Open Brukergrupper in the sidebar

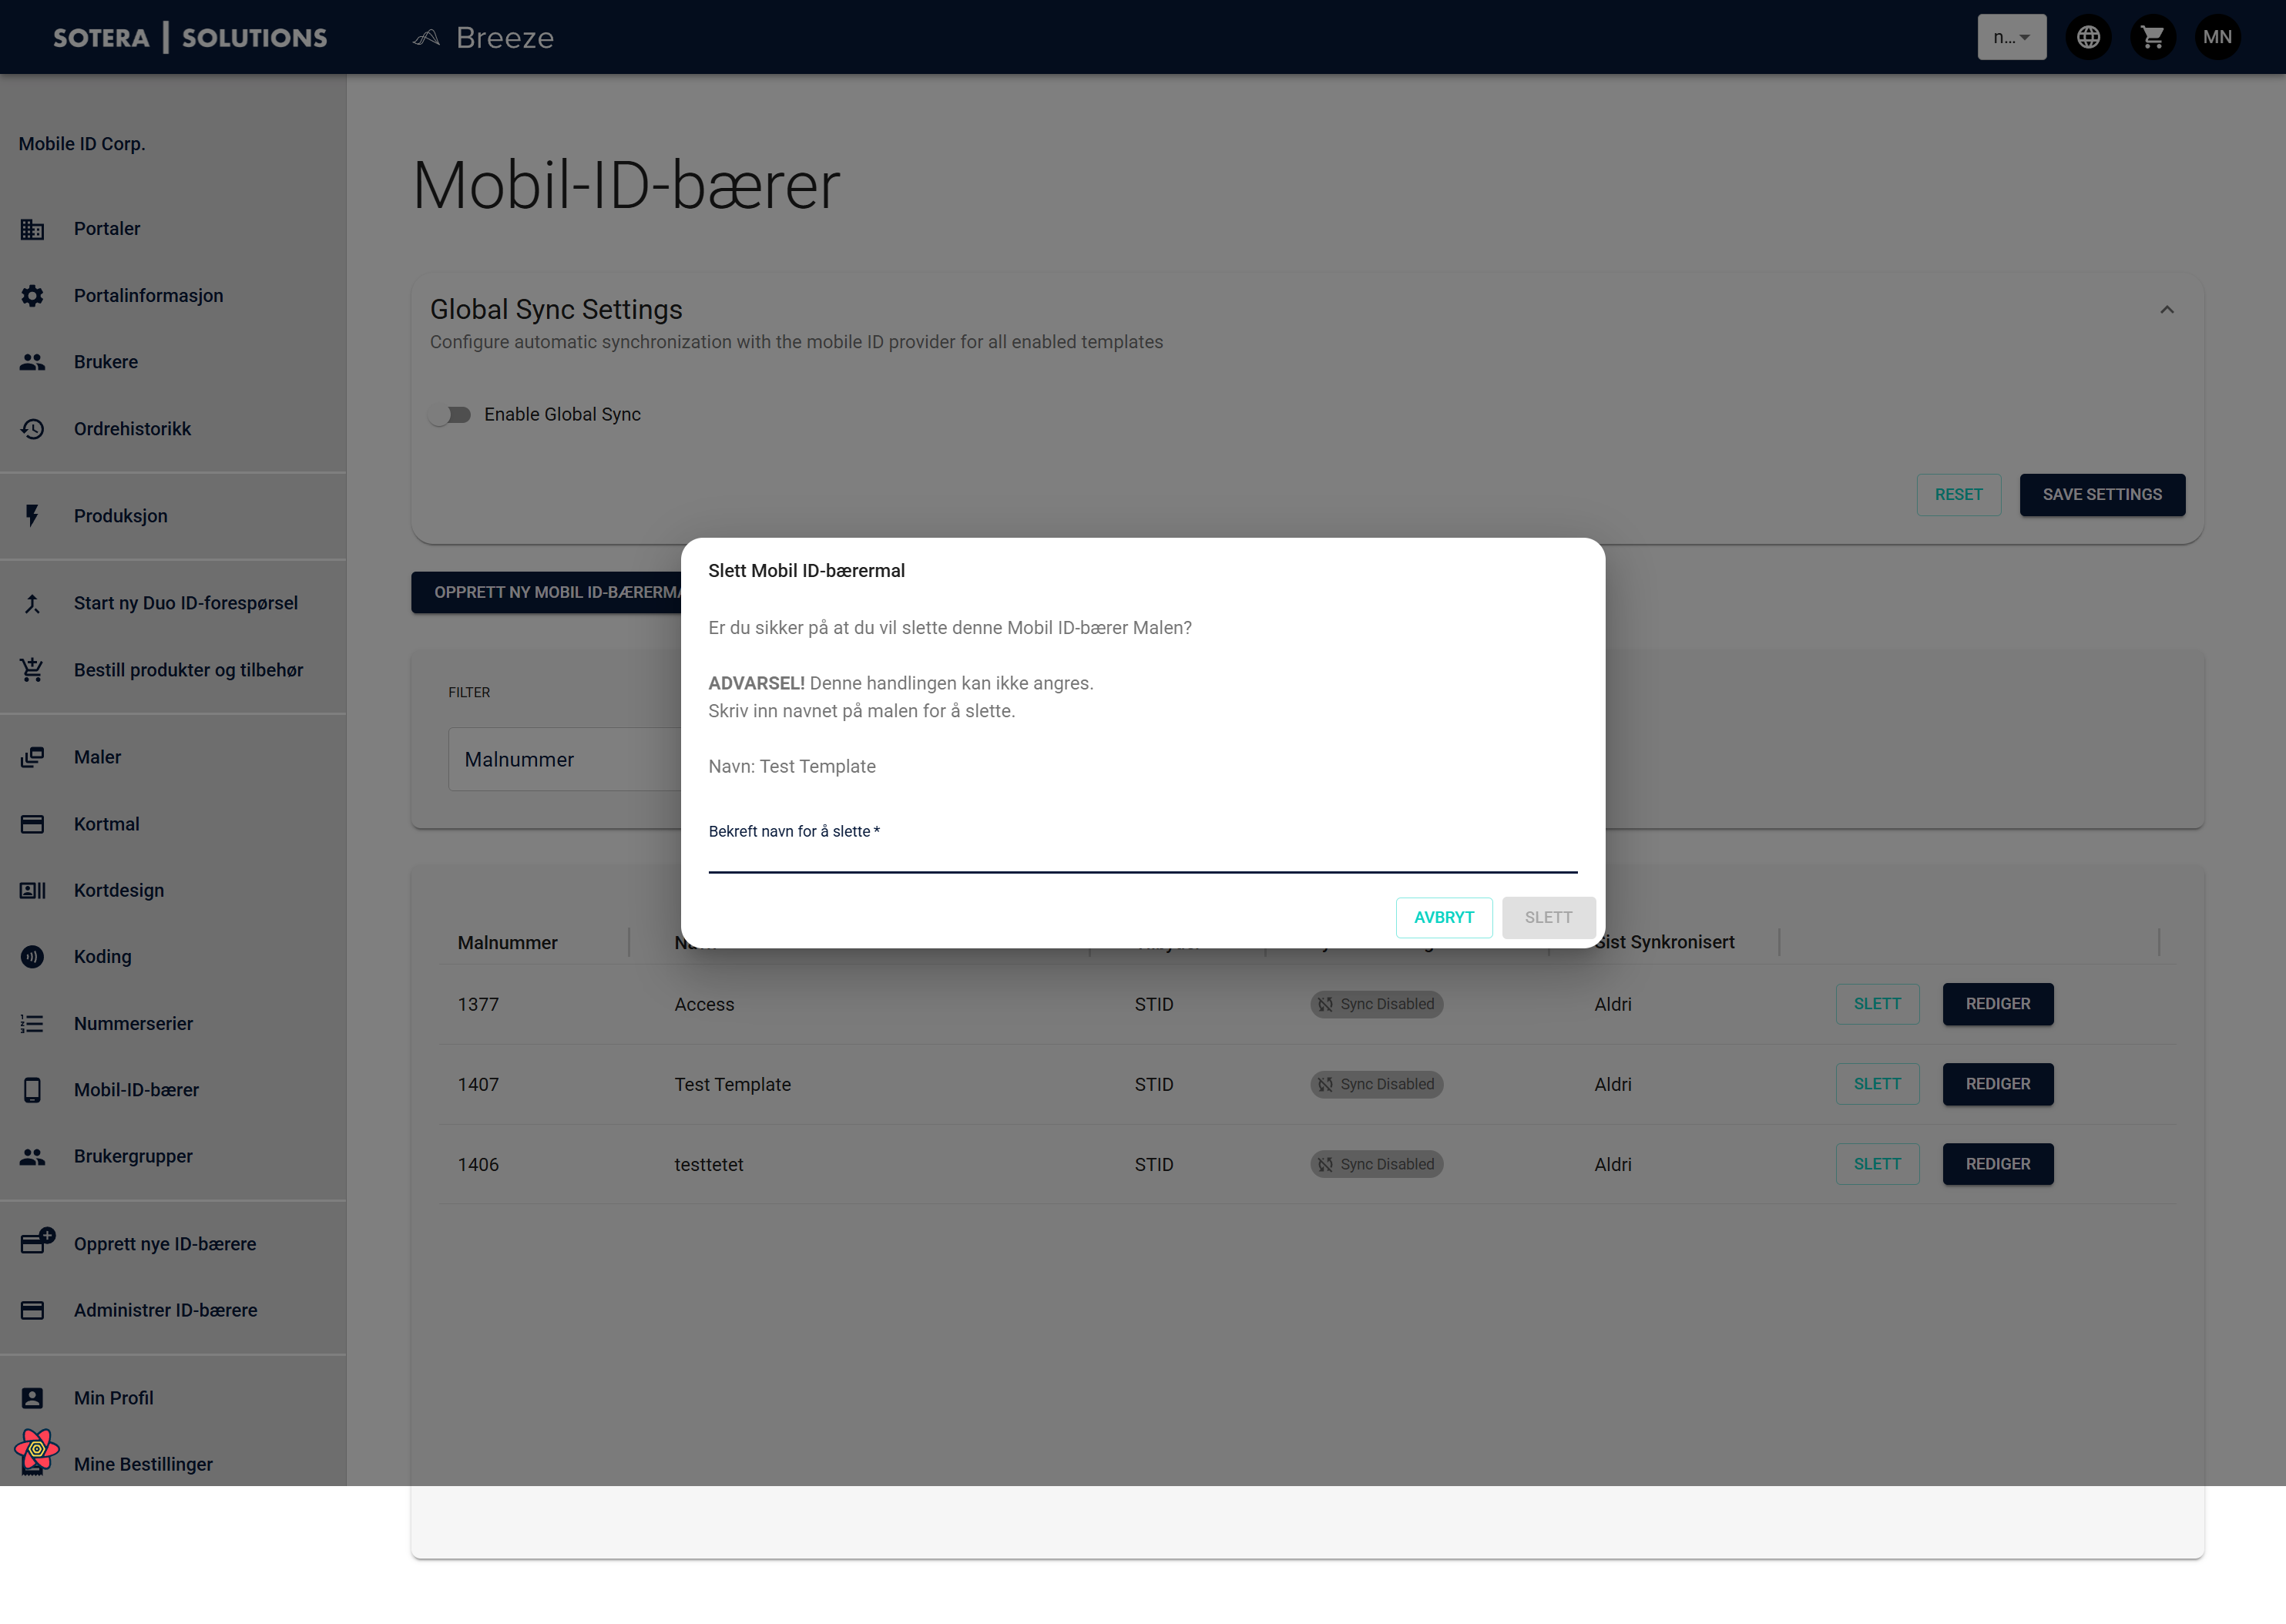[133, 1156]
